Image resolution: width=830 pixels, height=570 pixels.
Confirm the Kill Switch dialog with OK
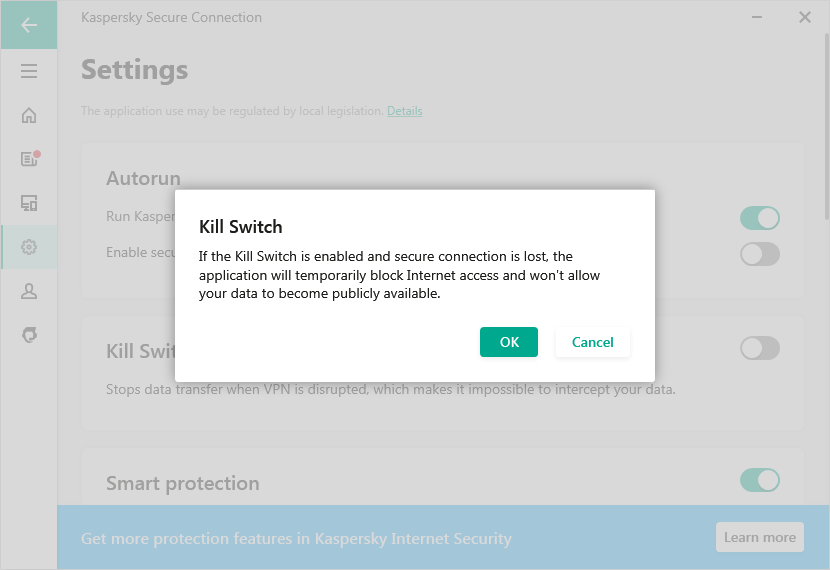click(509, 342)
